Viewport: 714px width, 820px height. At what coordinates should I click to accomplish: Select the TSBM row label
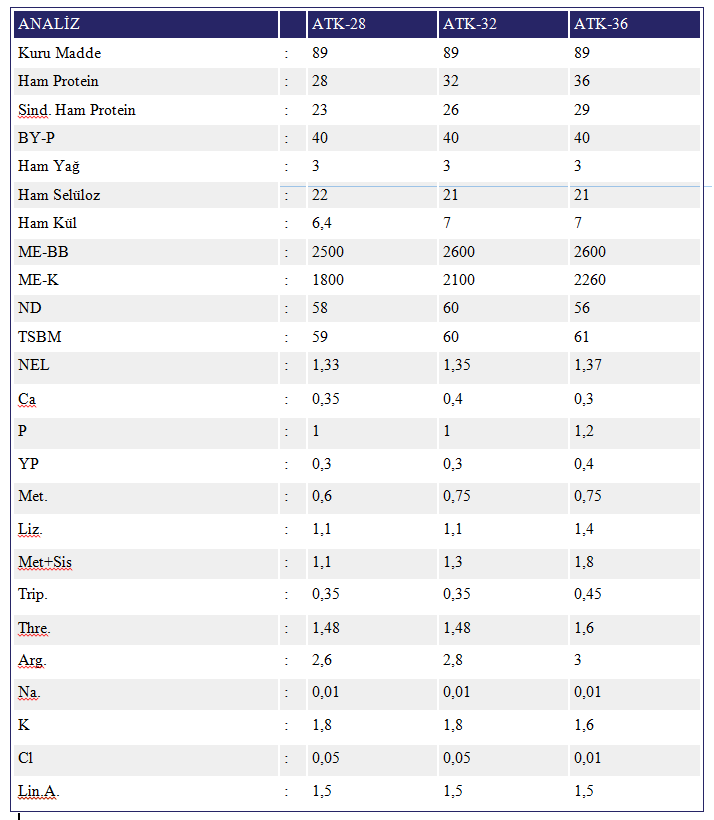(39, 337)
